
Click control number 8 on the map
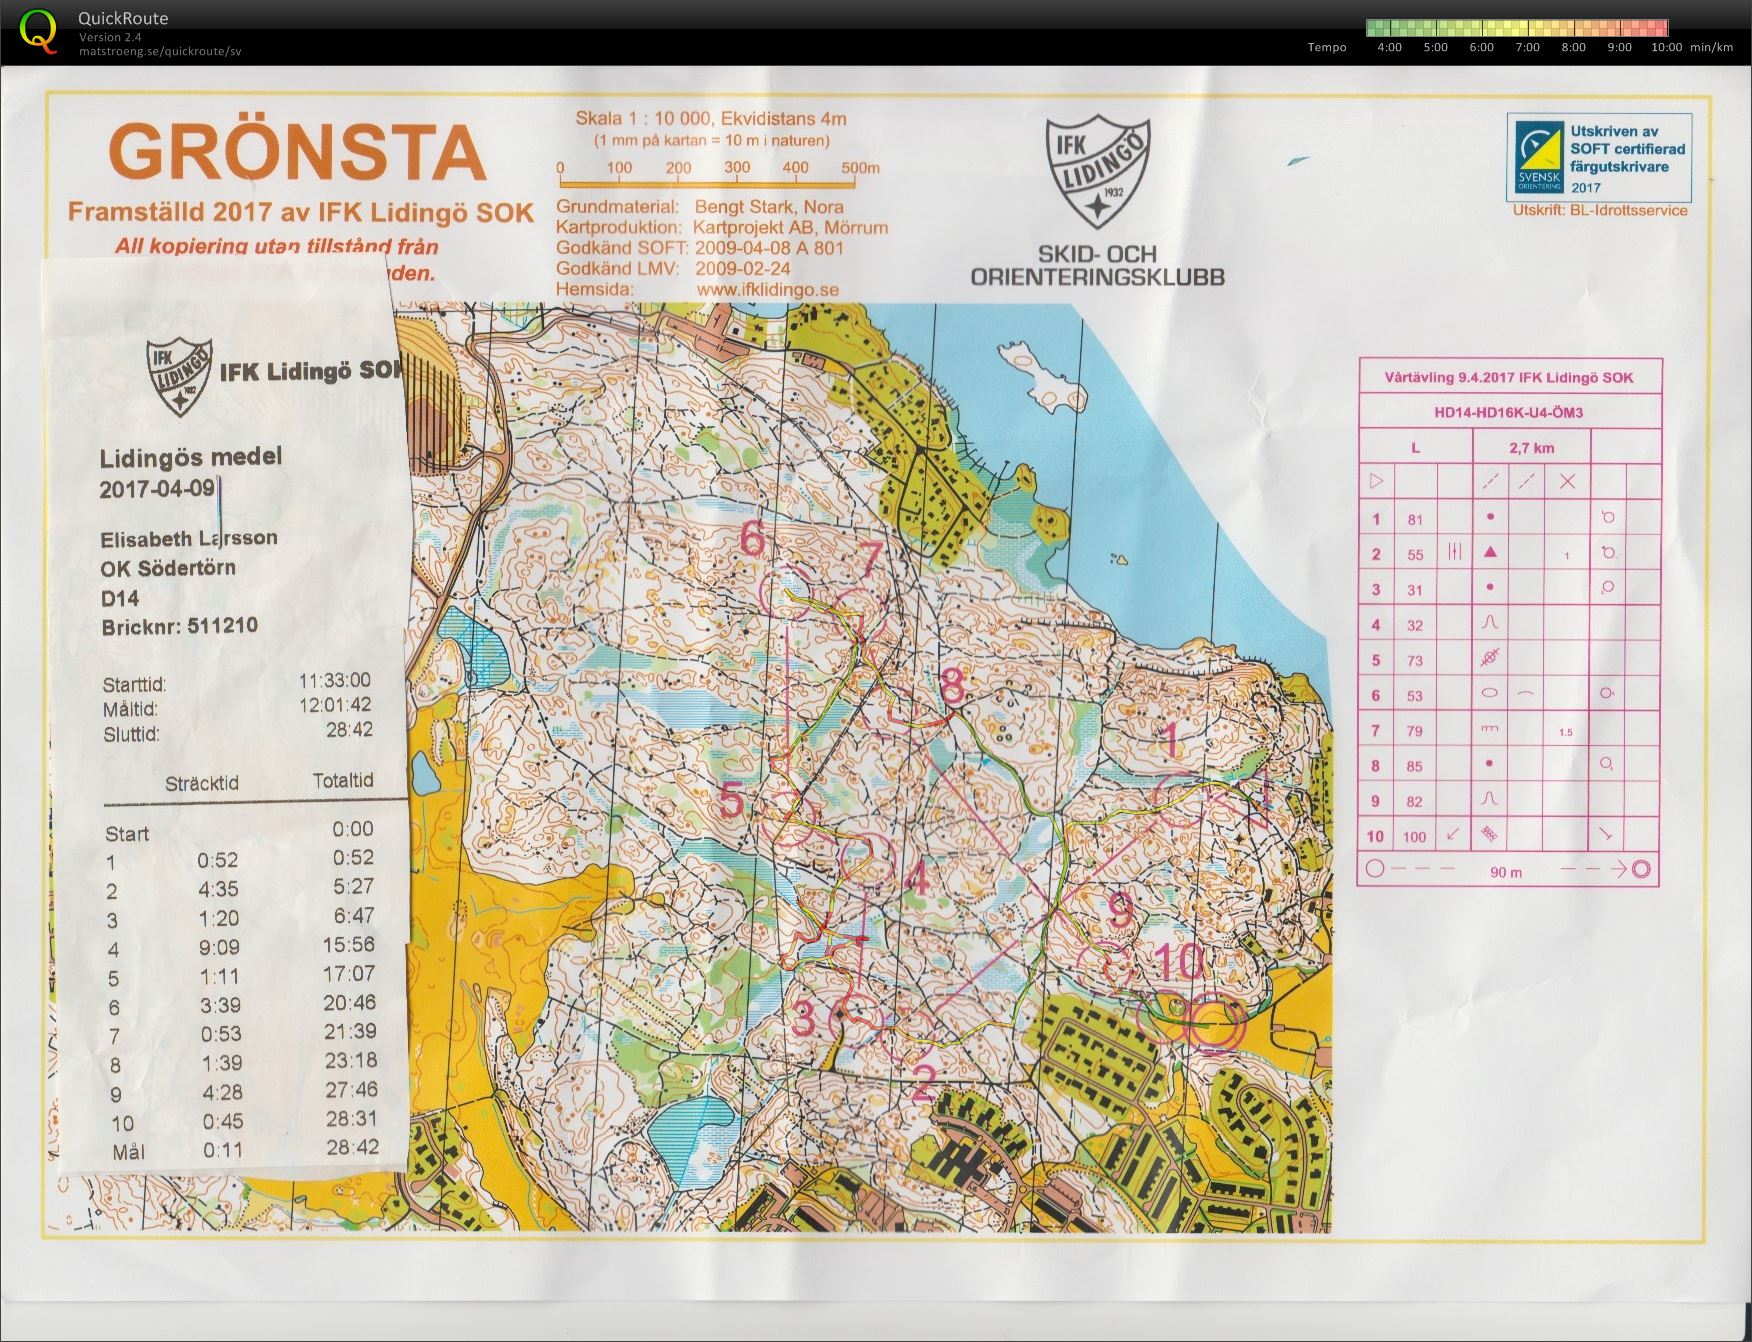[x=952, y=687]
